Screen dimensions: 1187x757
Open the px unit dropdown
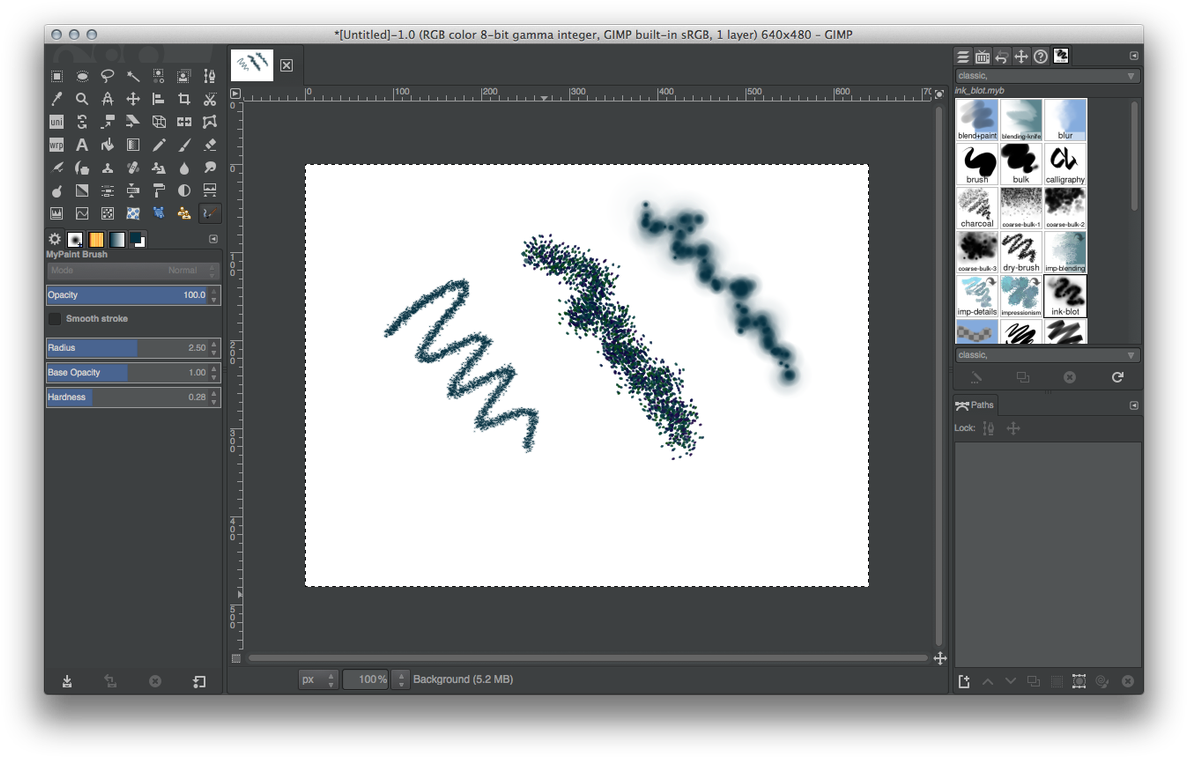[318, 679]
